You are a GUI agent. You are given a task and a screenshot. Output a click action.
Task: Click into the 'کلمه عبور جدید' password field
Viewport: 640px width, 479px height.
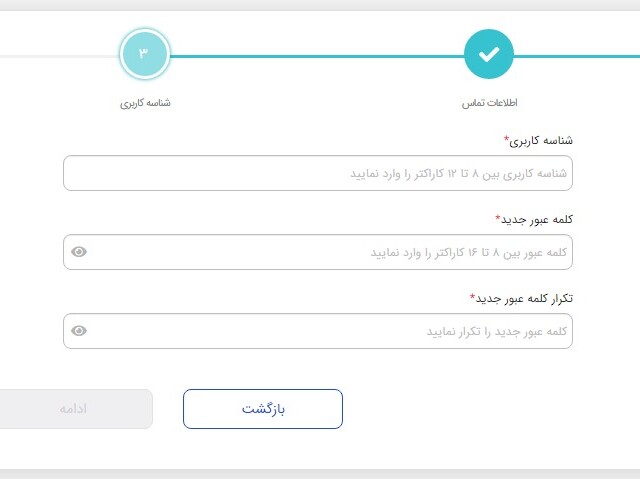tap(330, 252)
